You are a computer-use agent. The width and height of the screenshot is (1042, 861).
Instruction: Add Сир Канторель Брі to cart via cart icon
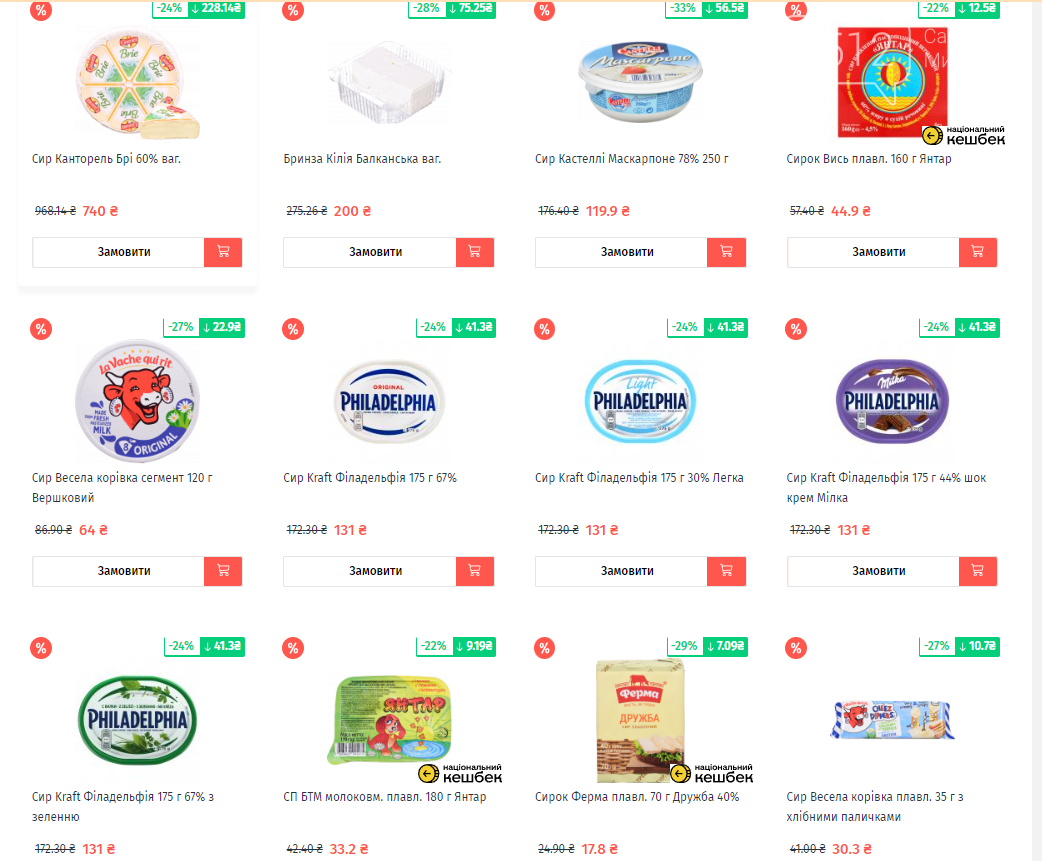tap(223, 252)
